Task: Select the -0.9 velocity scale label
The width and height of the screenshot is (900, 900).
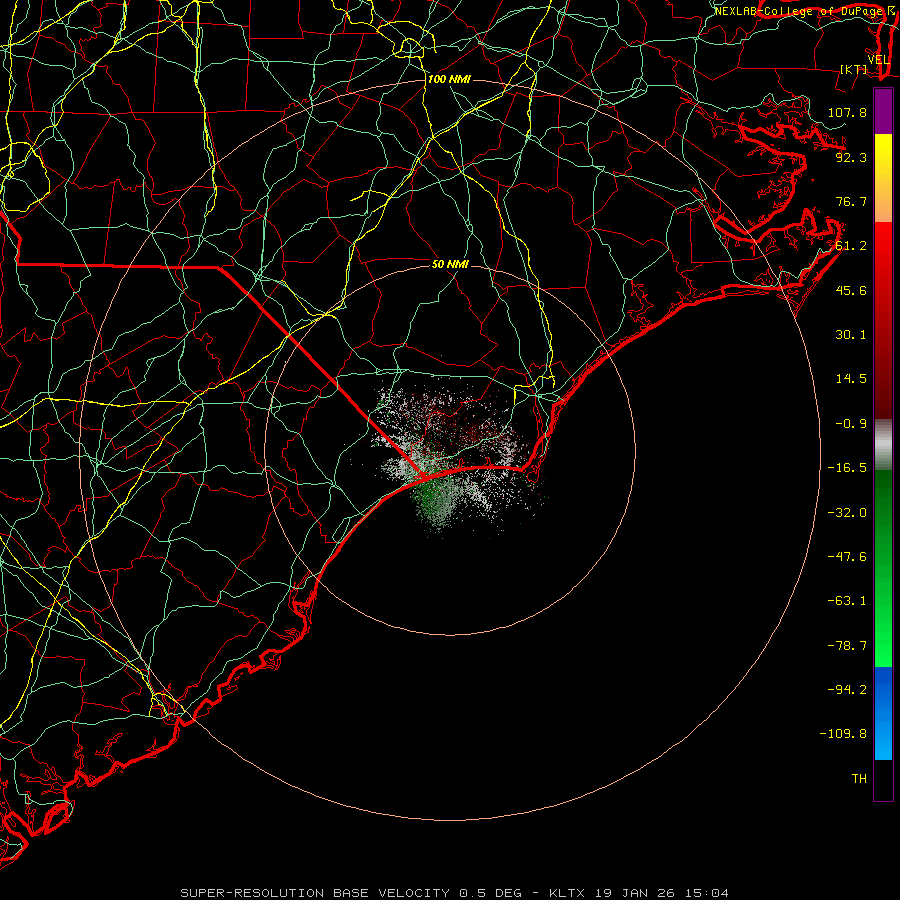Action: coord(851,424)
